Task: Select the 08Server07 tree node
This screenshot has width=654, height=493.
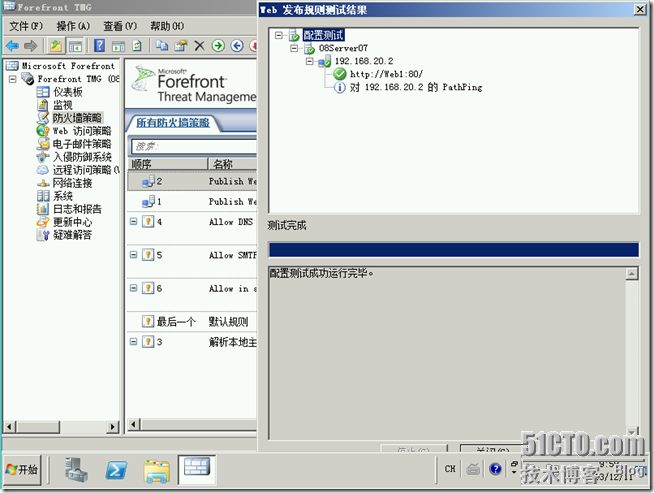Action: coord(343,48)
